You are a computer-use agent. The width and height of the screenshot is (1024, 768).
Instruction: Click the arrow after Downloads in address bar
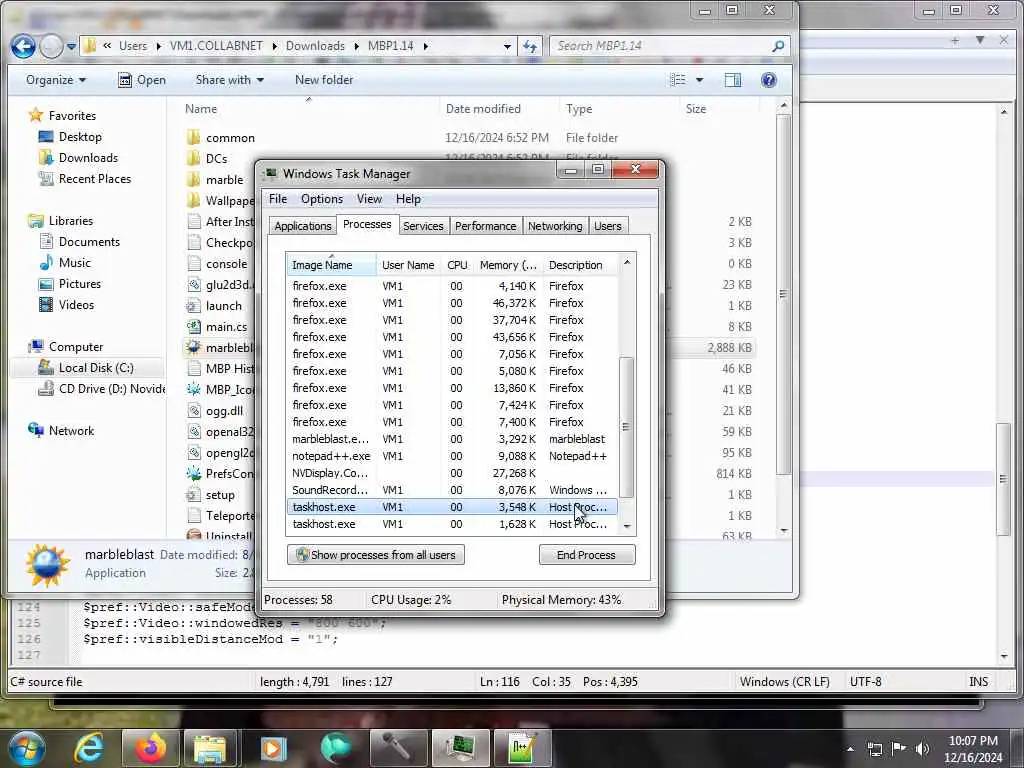click(x=357, y=46)
